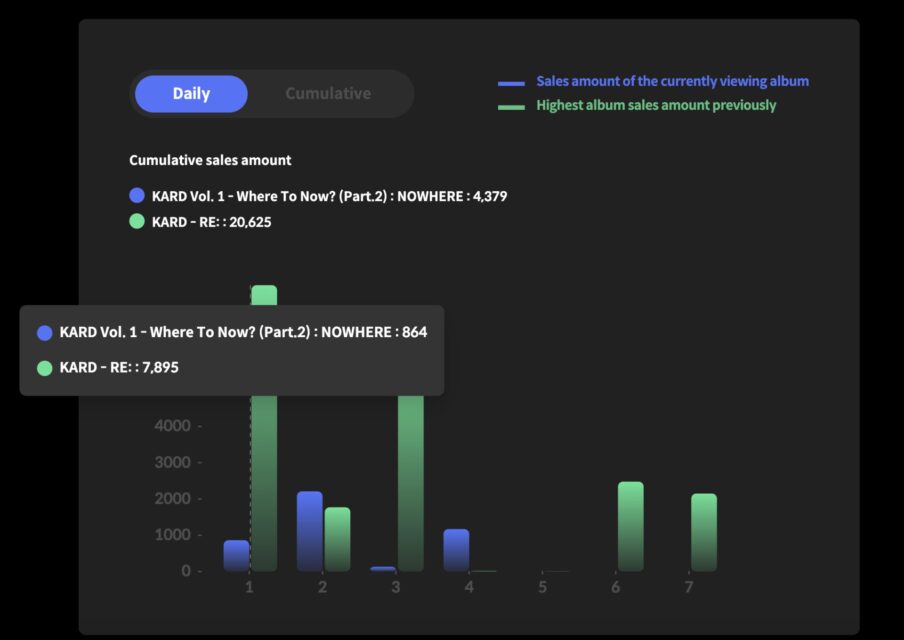
Task: Select day 2 green bar
Action: pyautogui.click(x=337, y=540)
